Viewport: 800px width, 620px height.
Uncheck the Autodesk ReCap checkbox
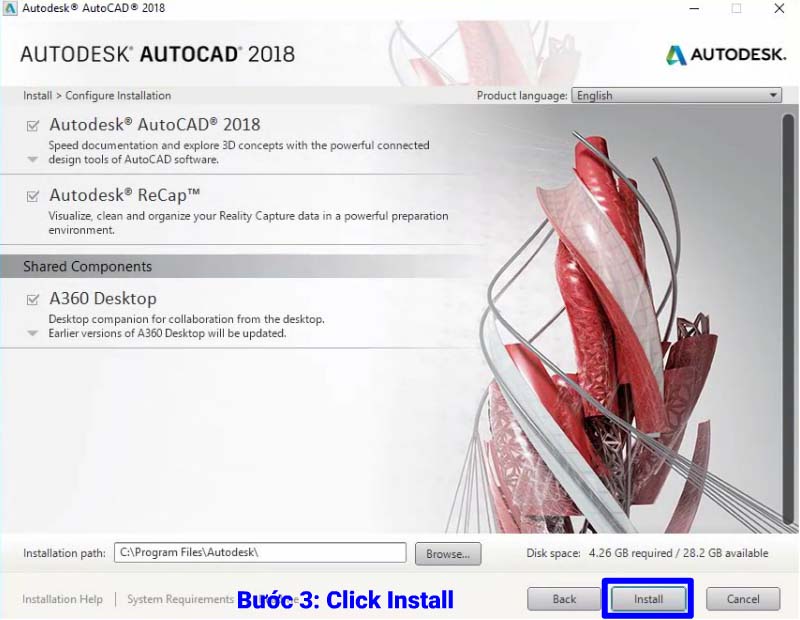coord(33,196)
